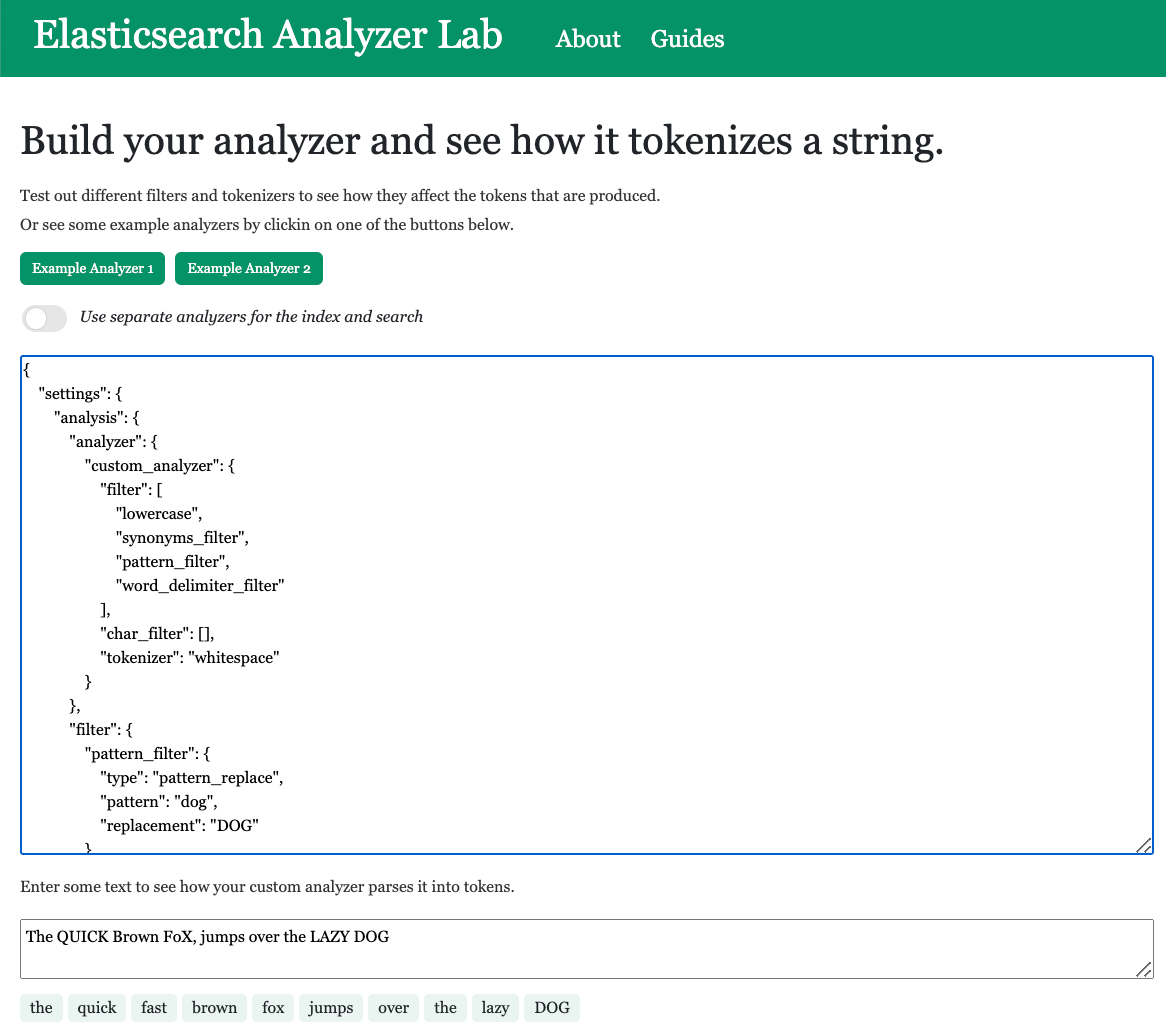Select the fast token chip
Viewport: 1166px width, 1034px height.
(x=153, y=1007)
